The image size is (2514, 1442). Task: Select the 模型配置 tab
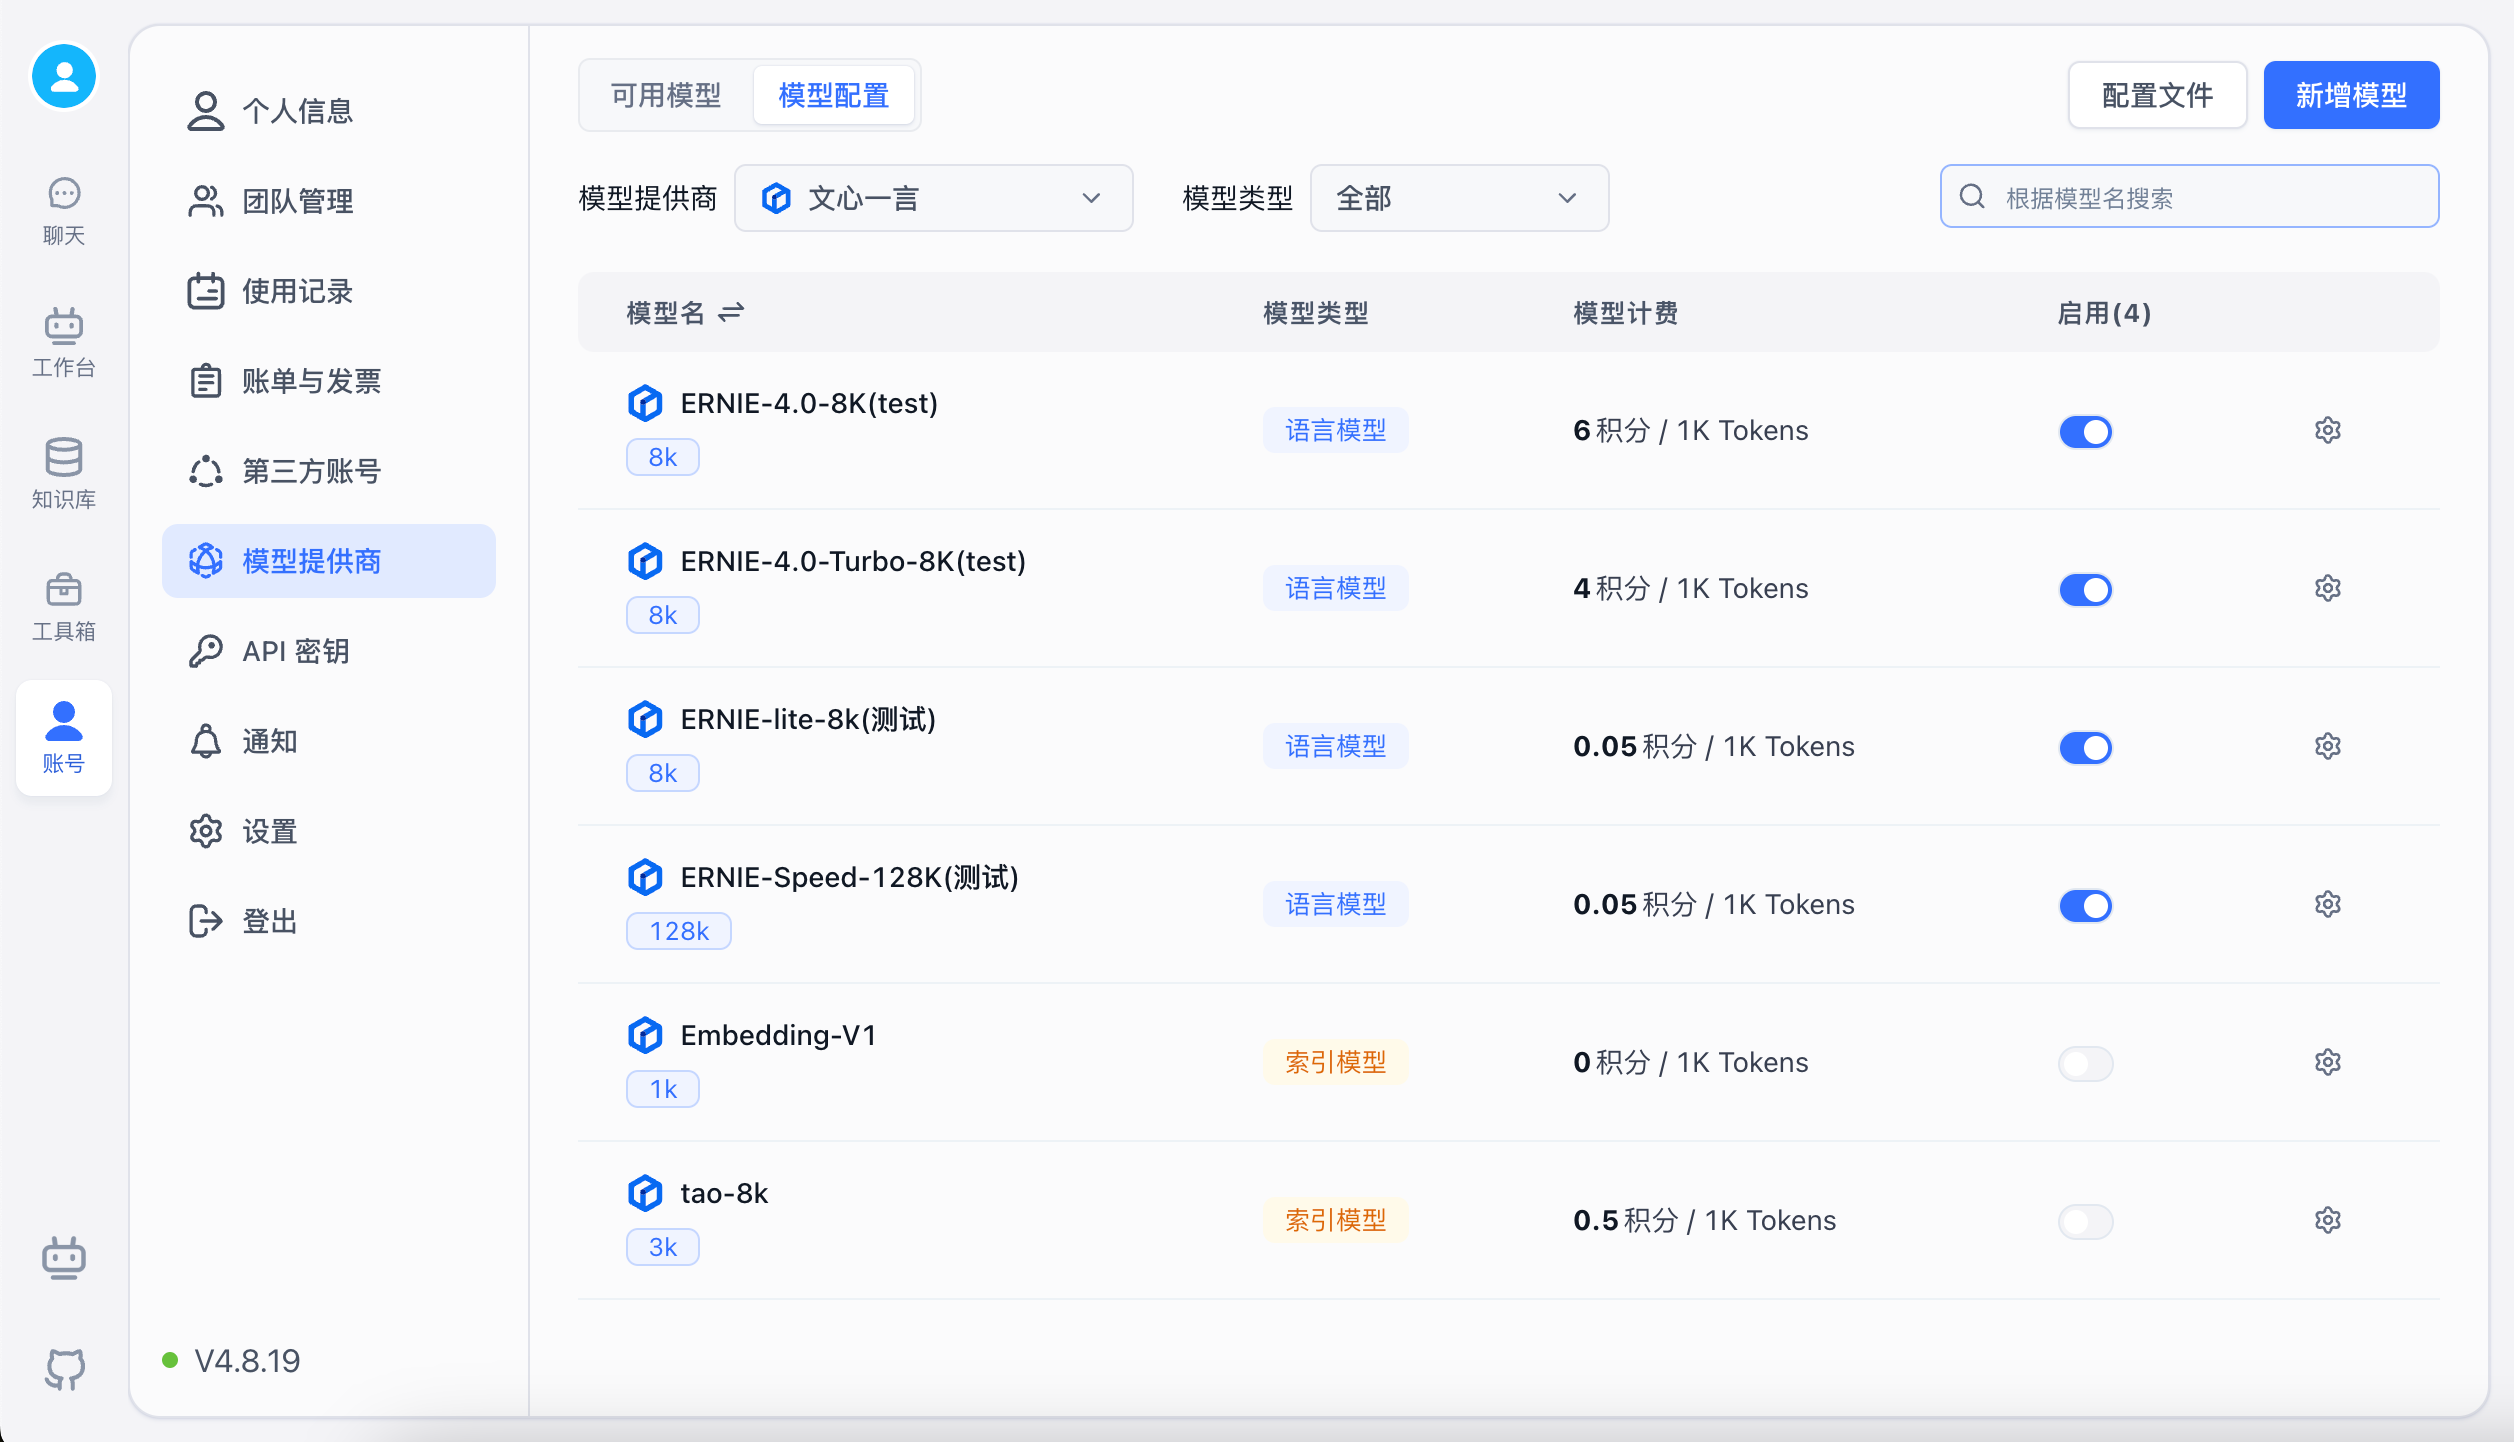(833, 95)
